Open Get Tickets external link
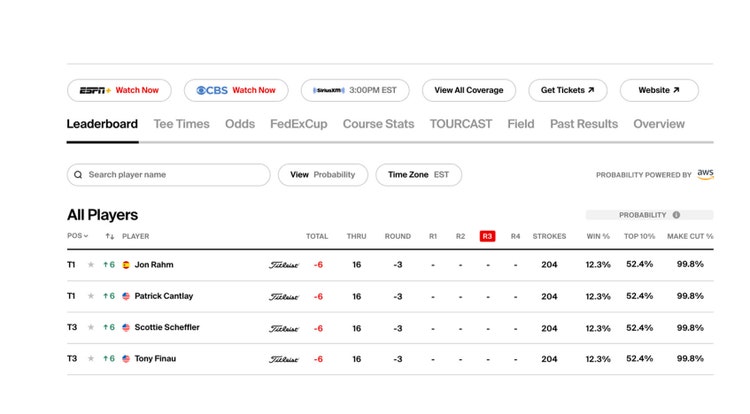 [567, 90]
